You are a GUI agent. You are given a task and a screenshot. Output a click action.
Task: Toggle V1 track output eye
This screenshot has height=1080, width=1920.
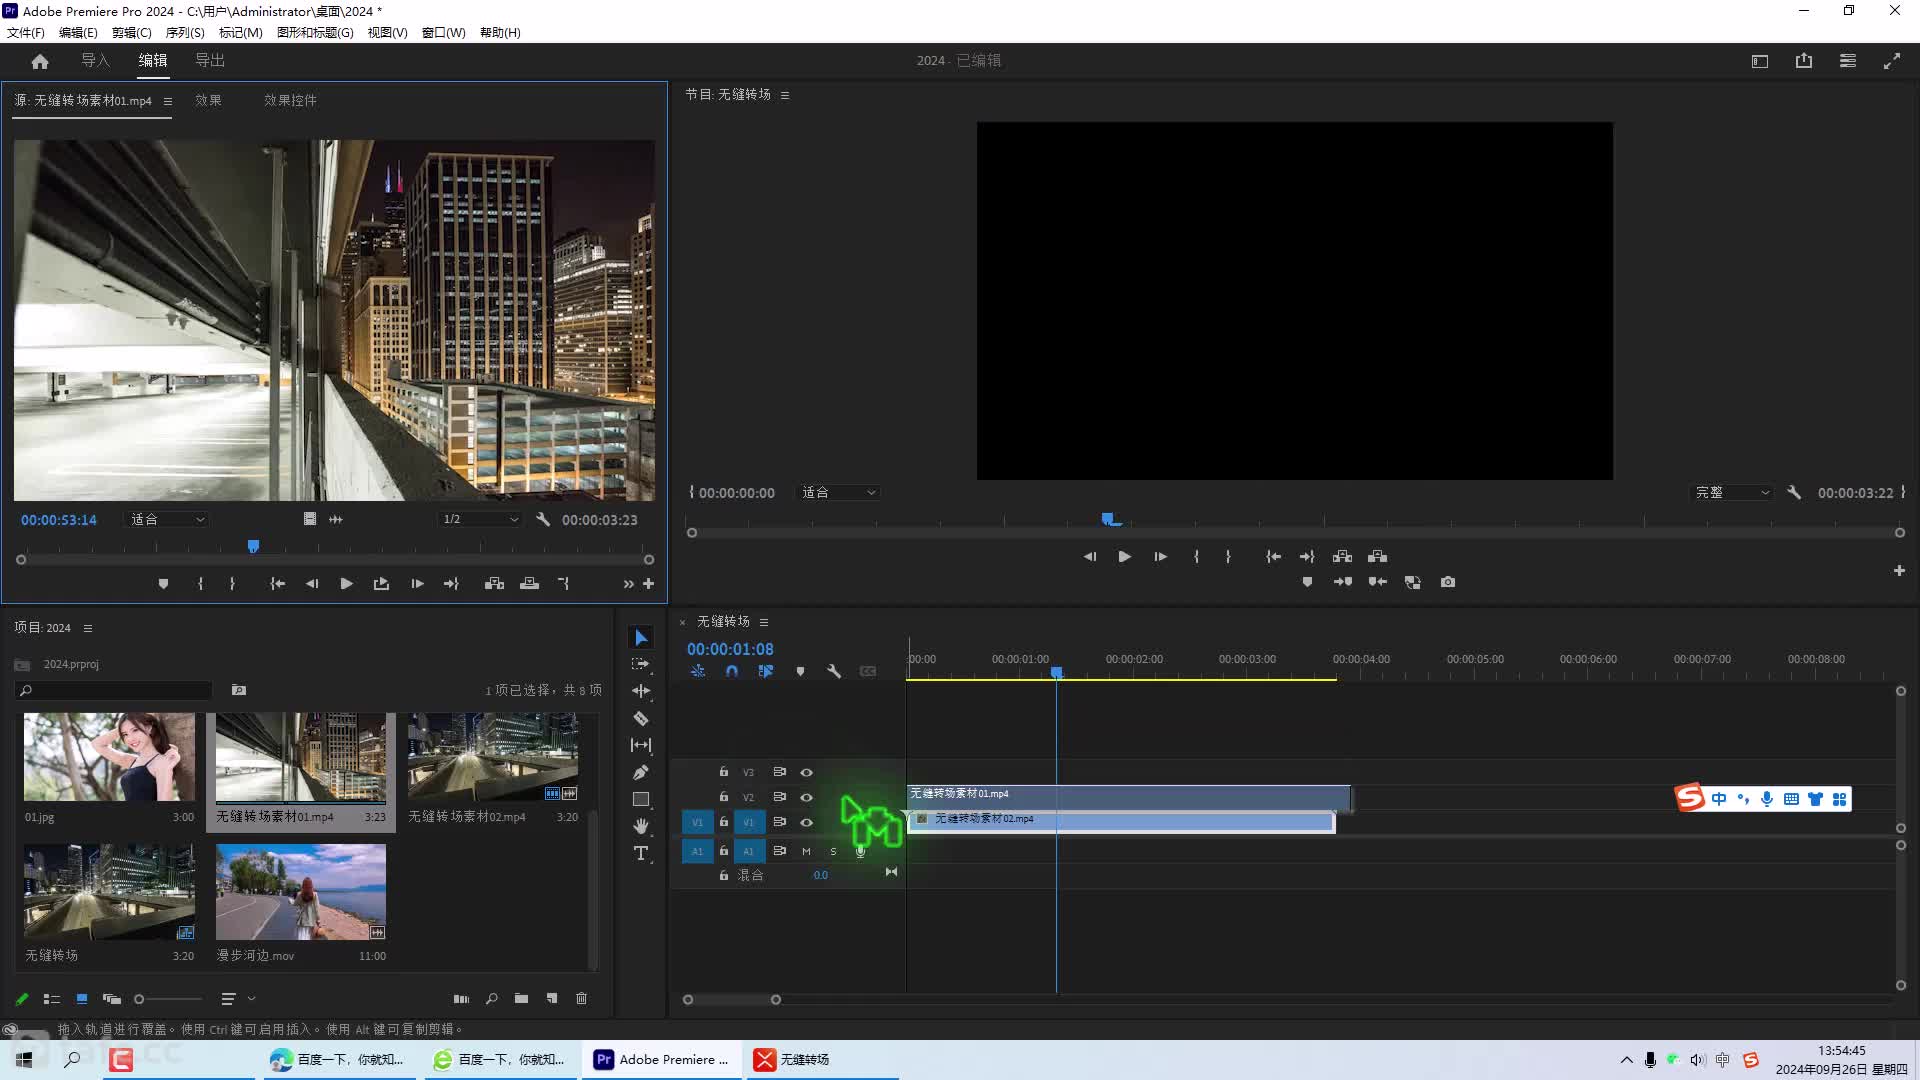[x=806, y=822]
